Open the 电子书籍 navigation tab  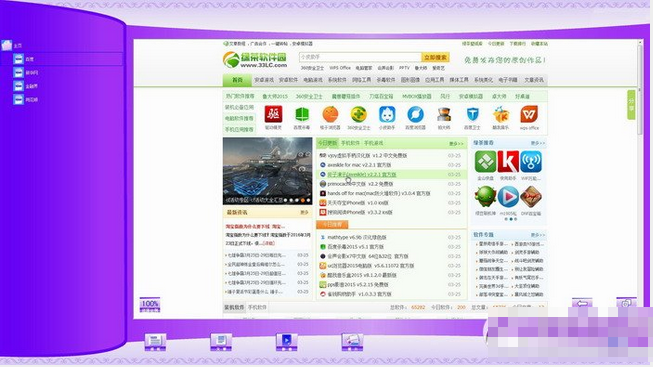point(508,80)
